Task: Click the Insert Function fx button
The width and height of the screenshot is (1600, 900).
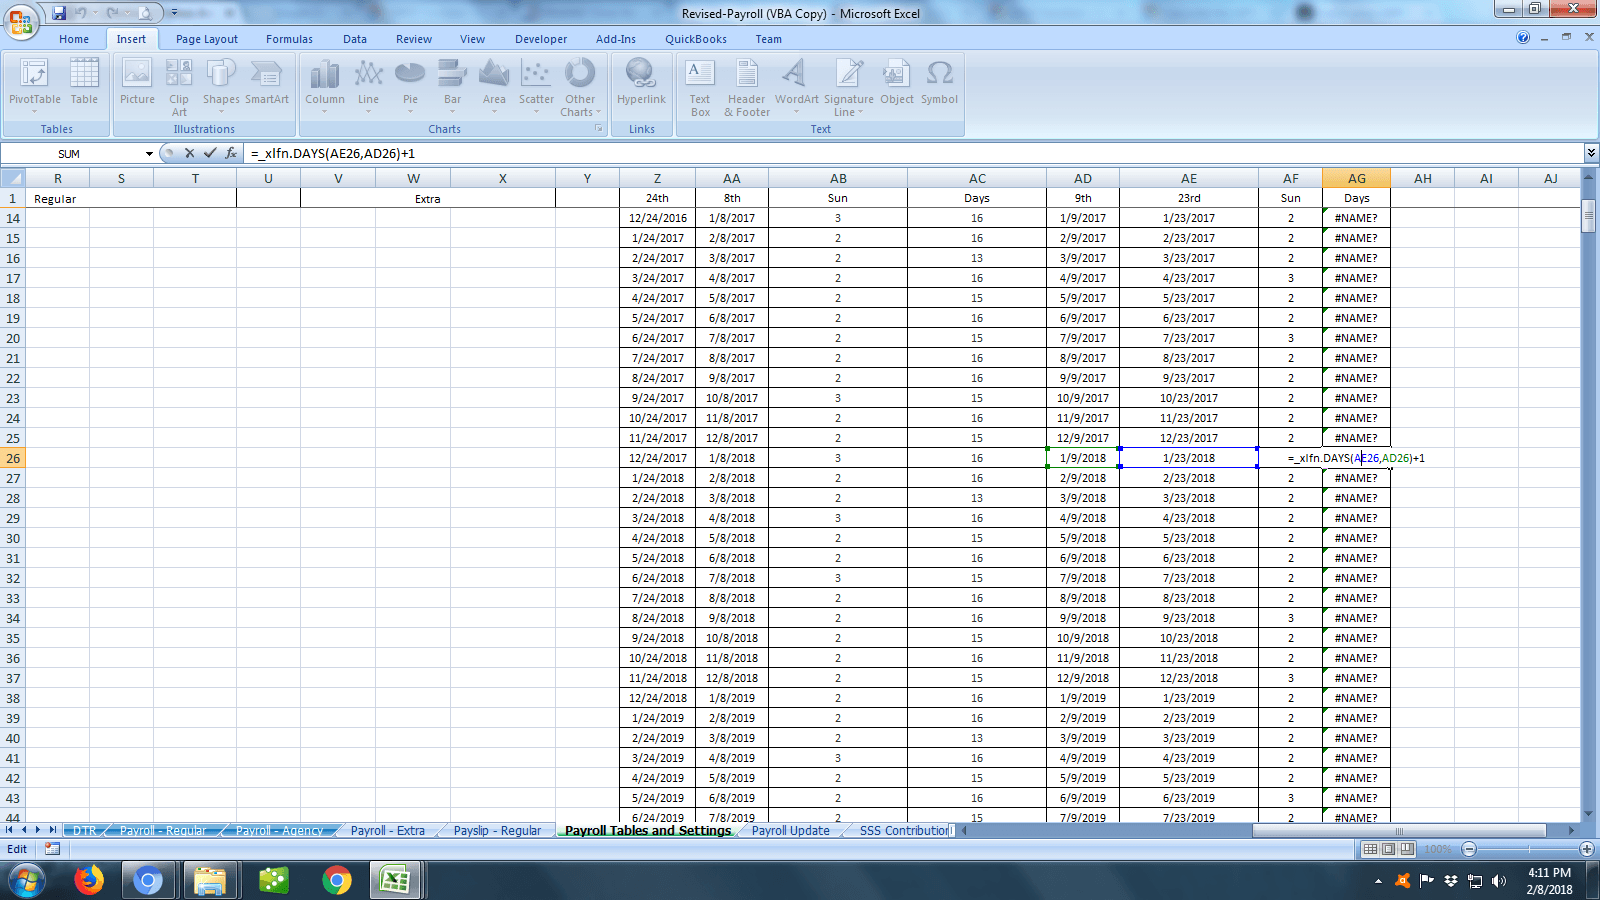Action: (231, 153)
